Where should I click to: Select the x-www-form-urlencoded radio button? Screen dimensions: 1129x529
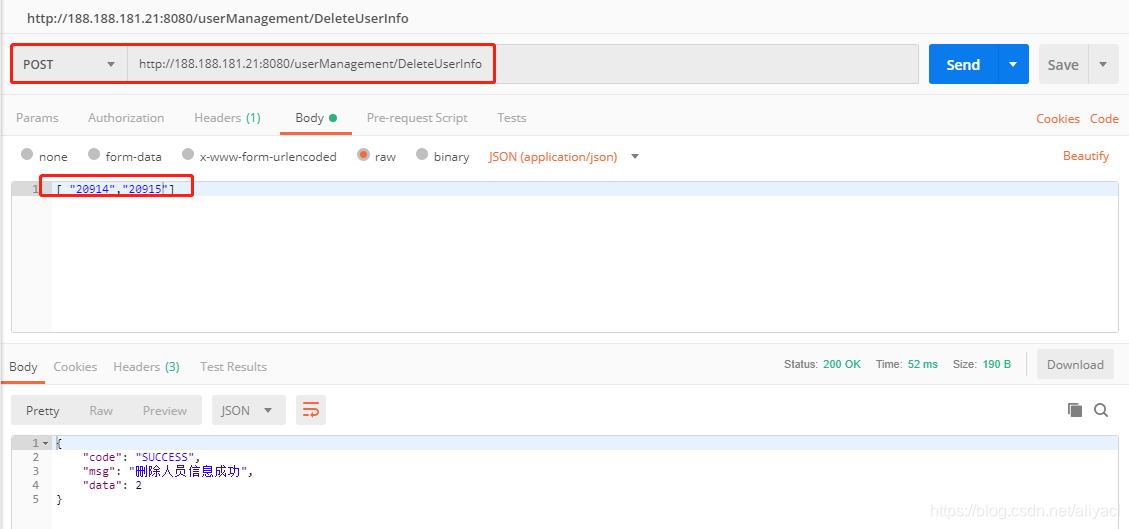pyautogui.click(x=188, y=154)
